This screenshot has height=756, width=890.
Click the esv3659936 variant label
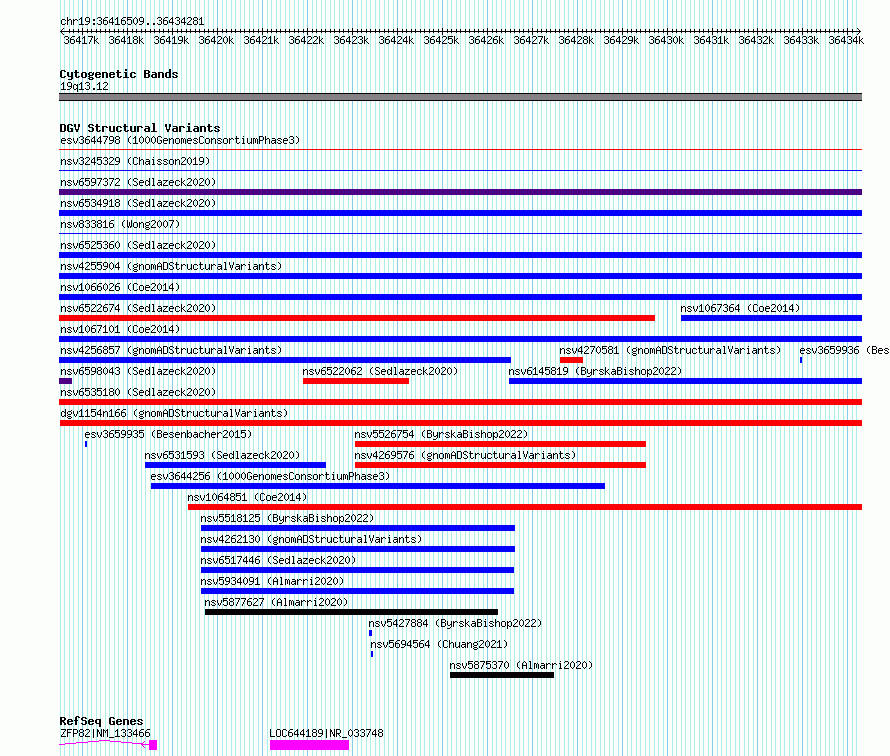[x=844, y=350]
